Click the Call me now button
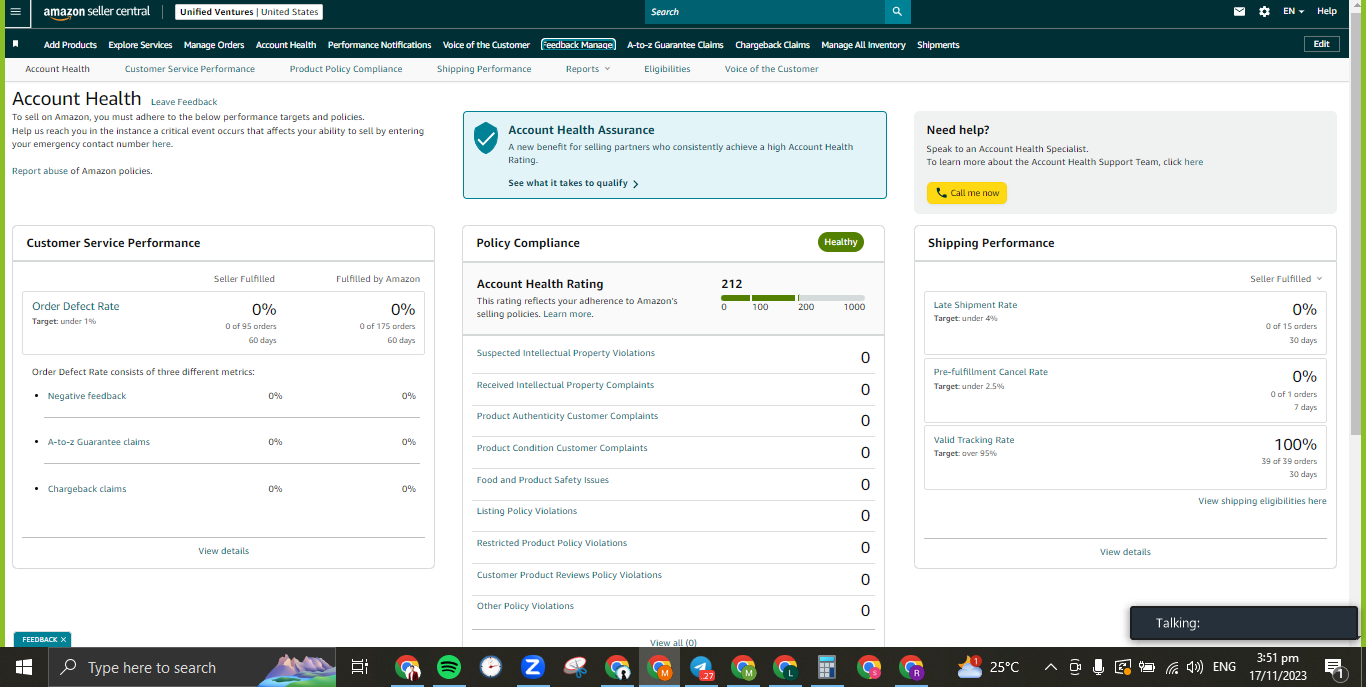This screenshot has height=687, width=1366. (967, 193)
